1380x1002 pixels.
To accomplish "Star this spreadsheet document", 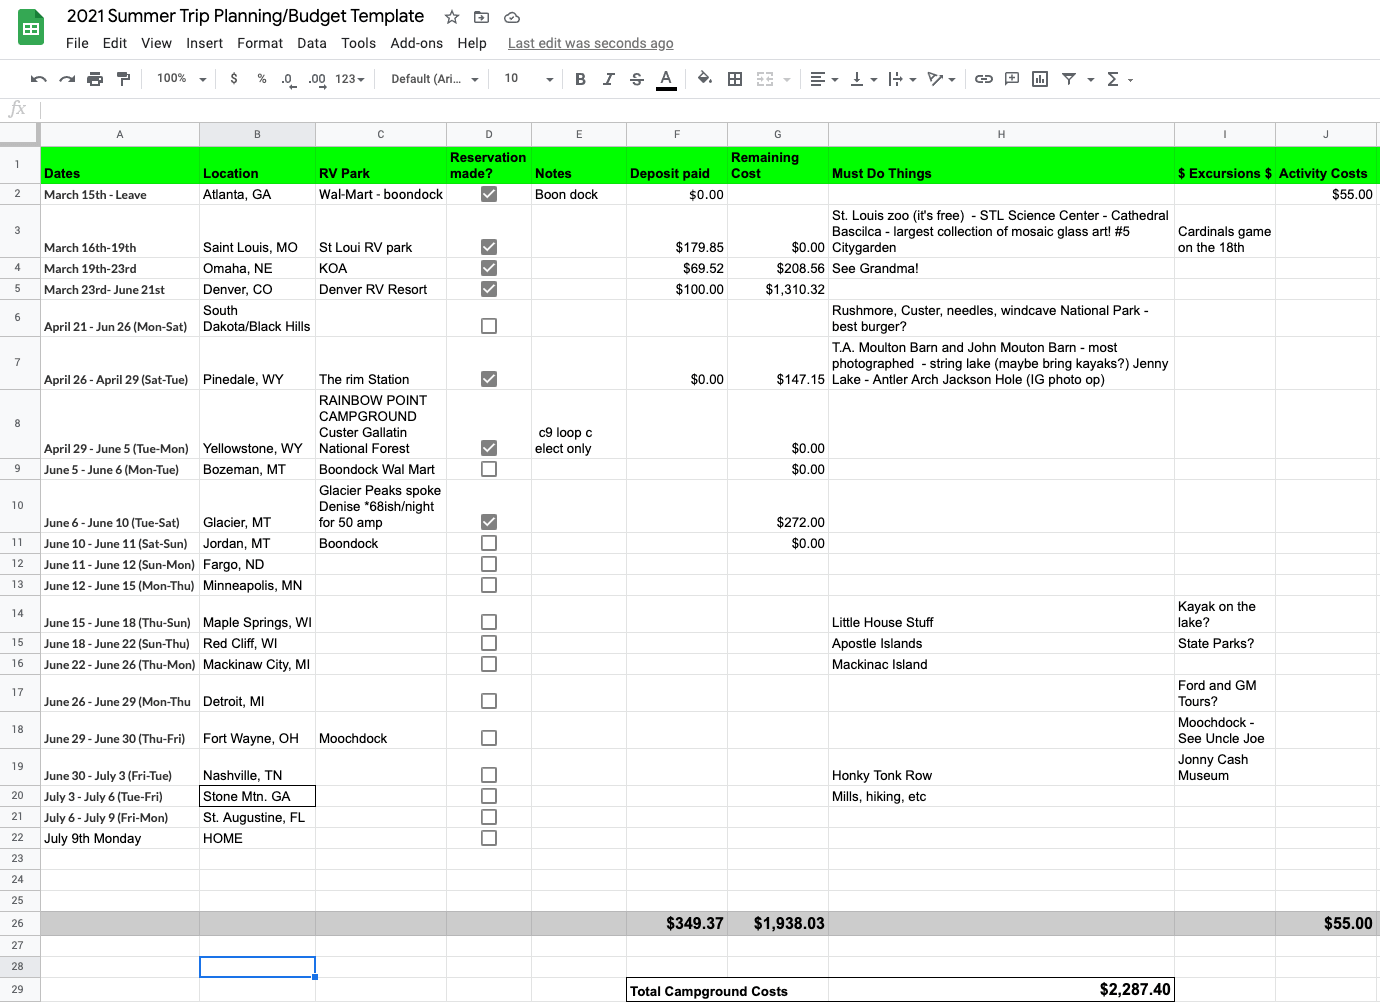I will click(452, 17).
